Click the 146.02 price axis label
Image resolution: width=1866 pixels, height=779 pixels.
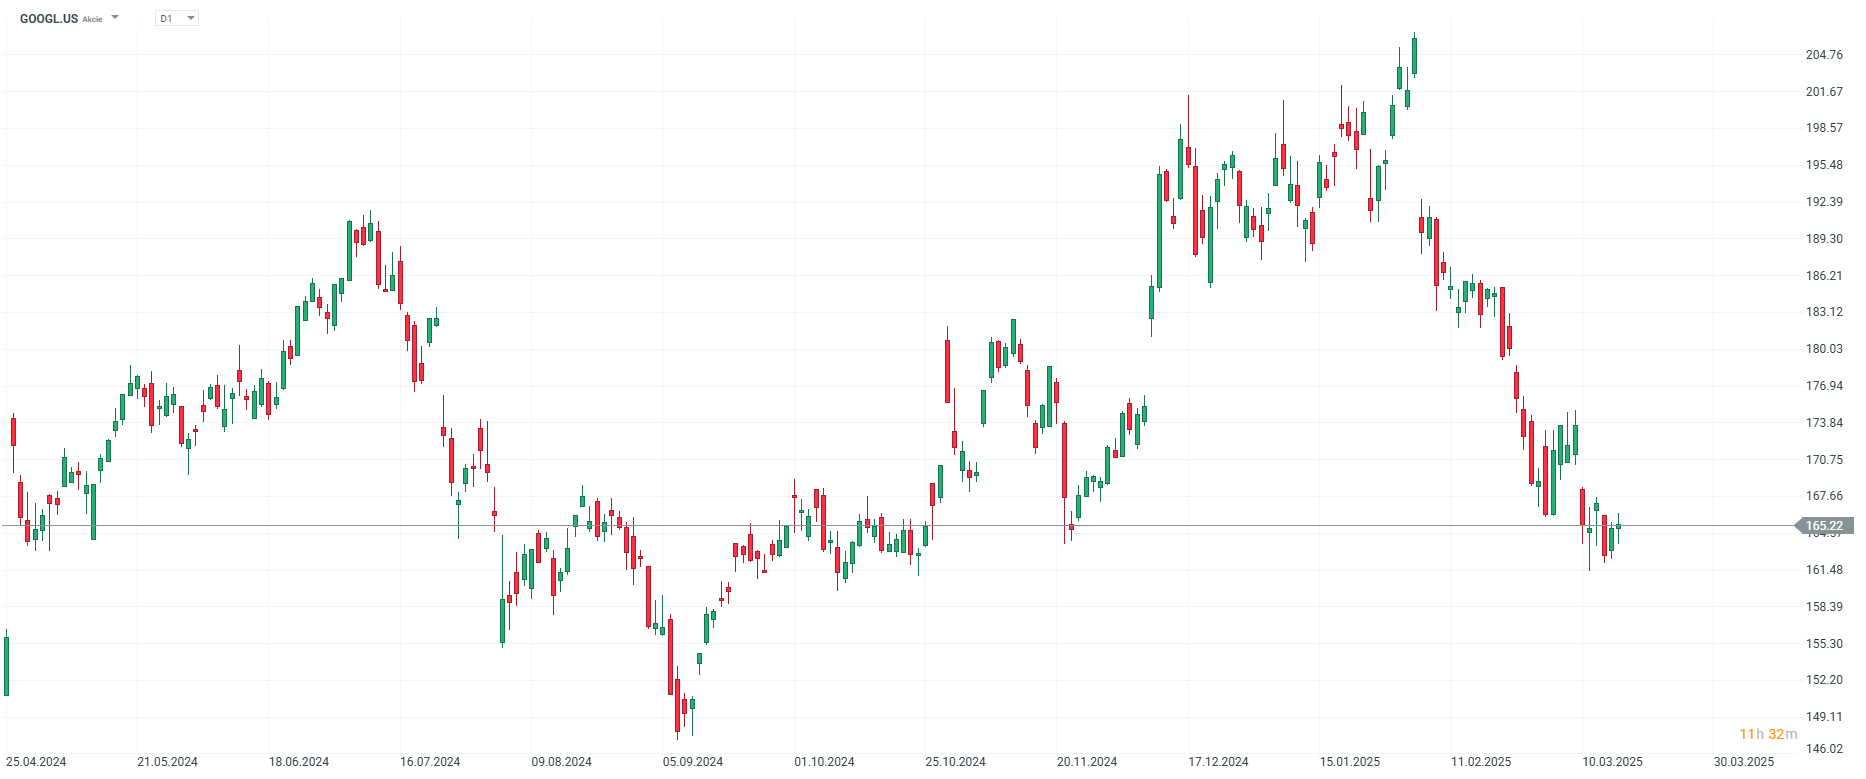coord(1824,749)
